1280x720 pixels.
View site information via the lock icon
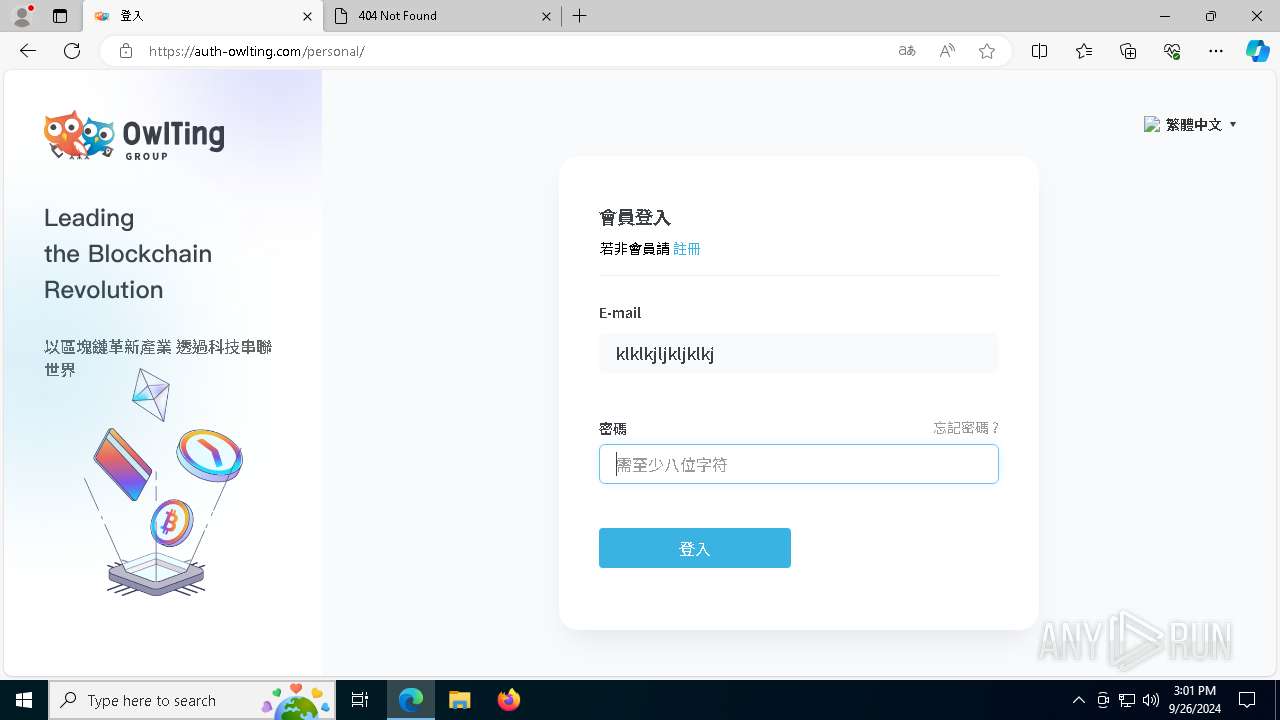coord(126,51)
